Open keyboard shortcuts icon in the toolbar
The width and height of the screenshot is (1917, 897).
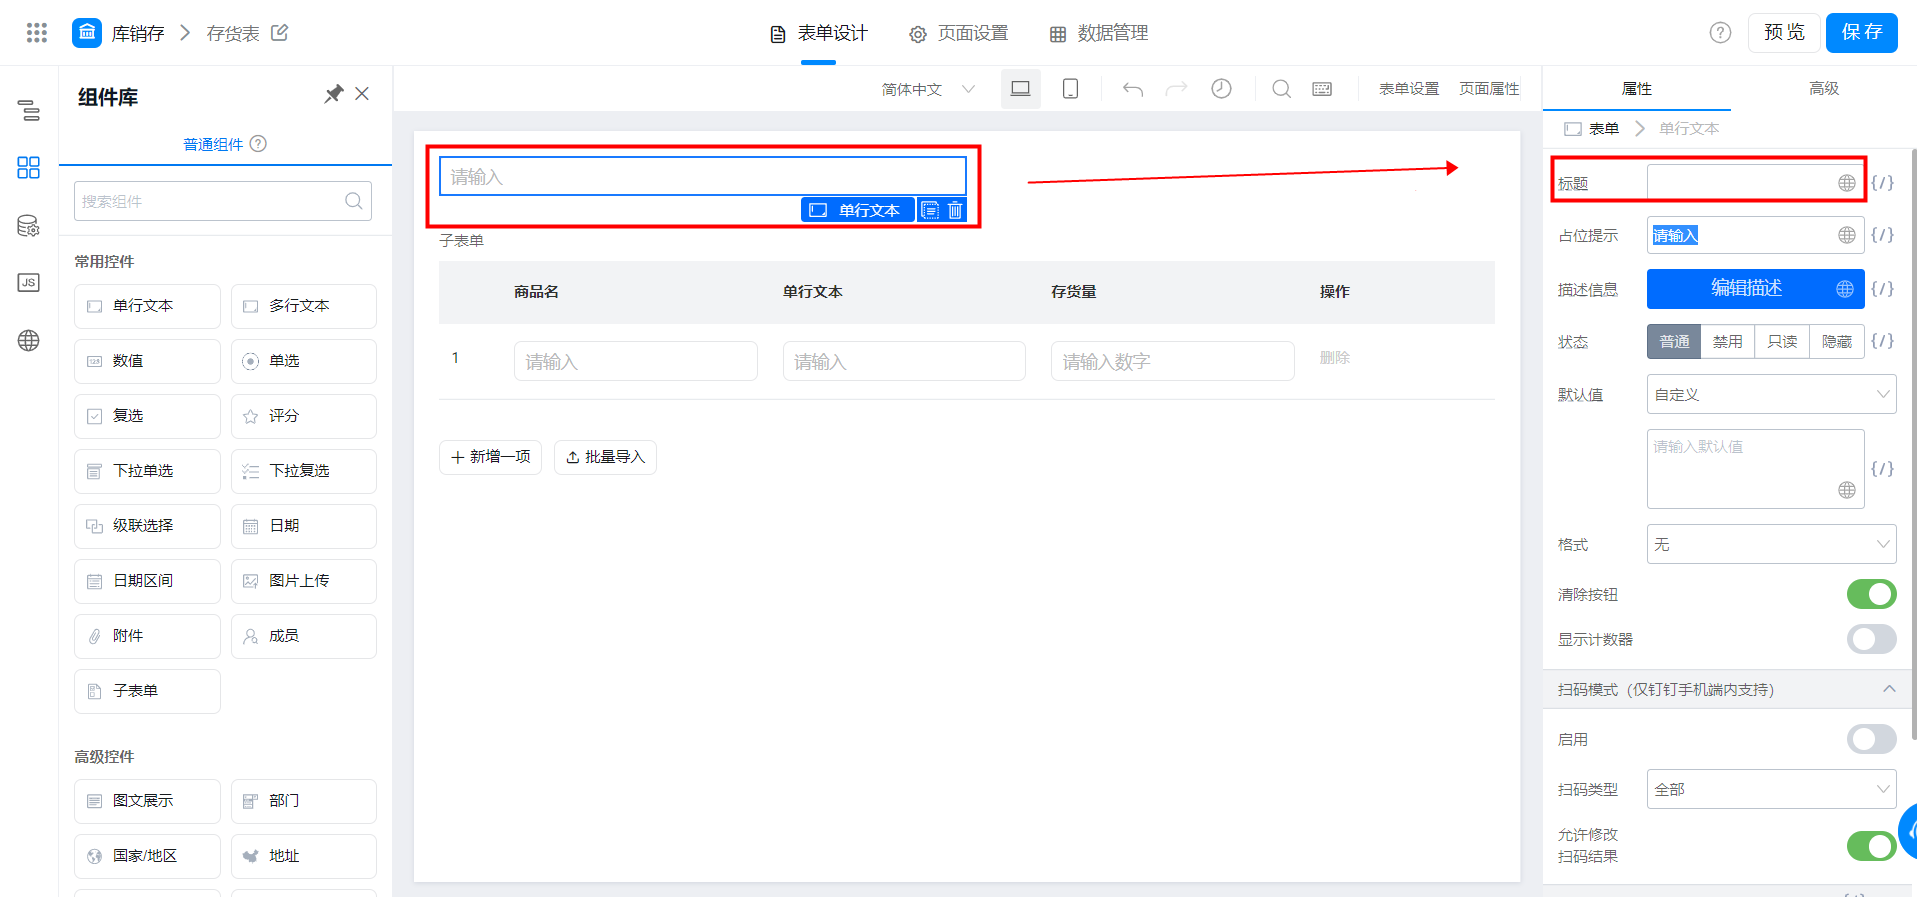[x=1322, y=89]
